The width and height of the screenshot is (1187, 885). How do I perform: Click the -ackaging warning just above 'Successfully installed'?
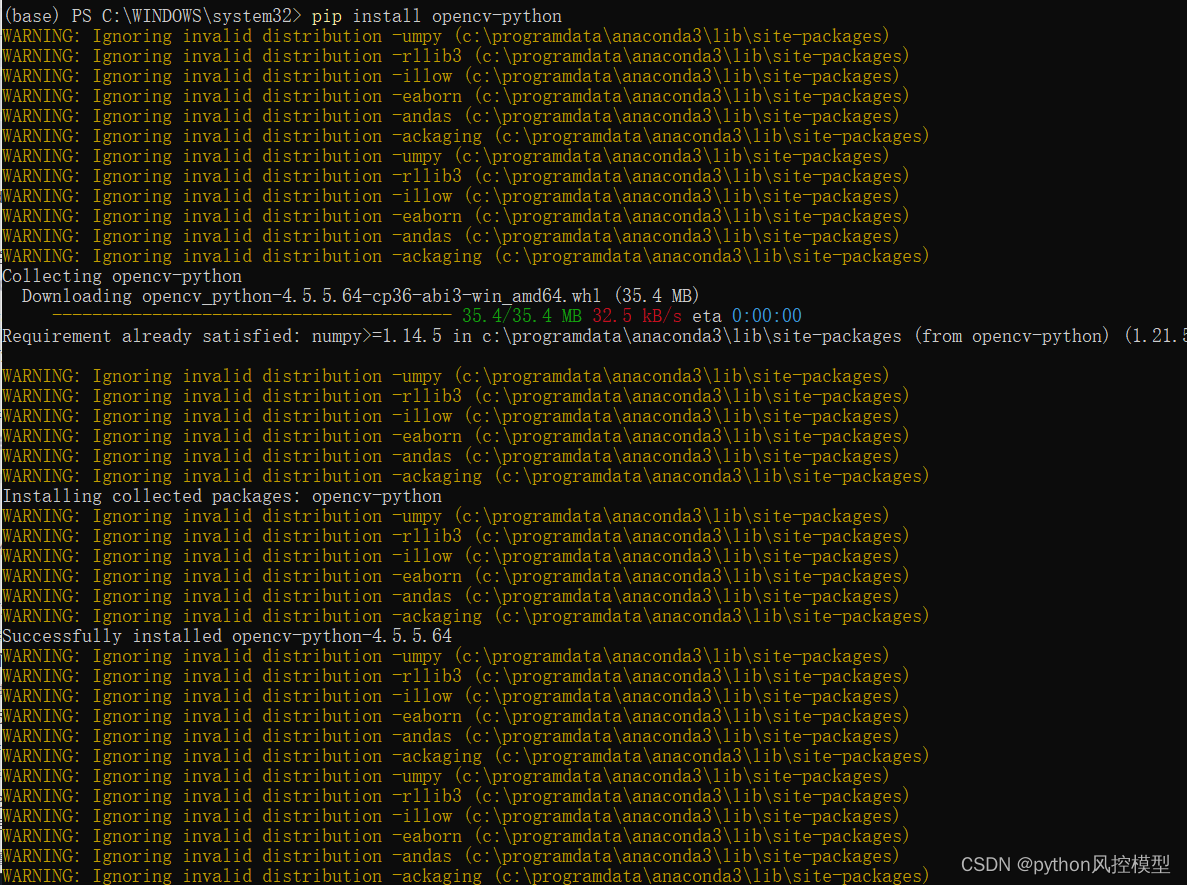tap(466, 616)
